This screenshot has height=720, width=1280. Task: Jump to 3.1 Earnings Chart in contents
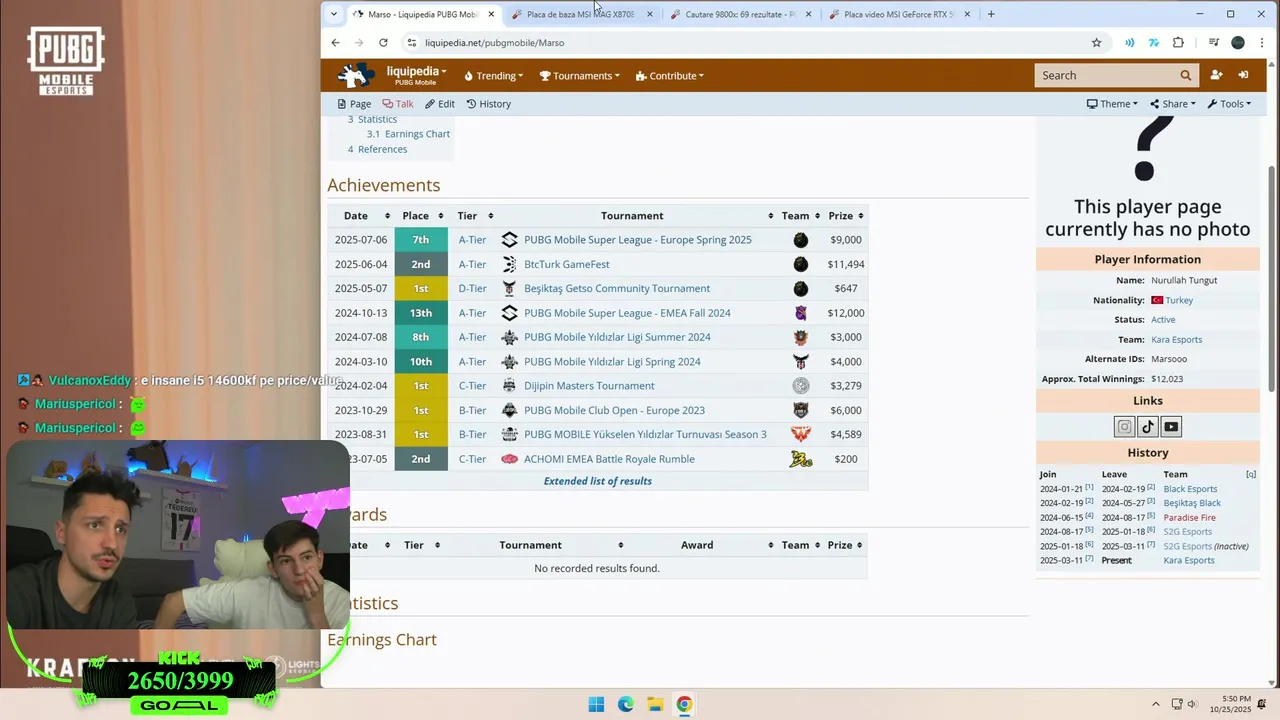coord(408,134)
